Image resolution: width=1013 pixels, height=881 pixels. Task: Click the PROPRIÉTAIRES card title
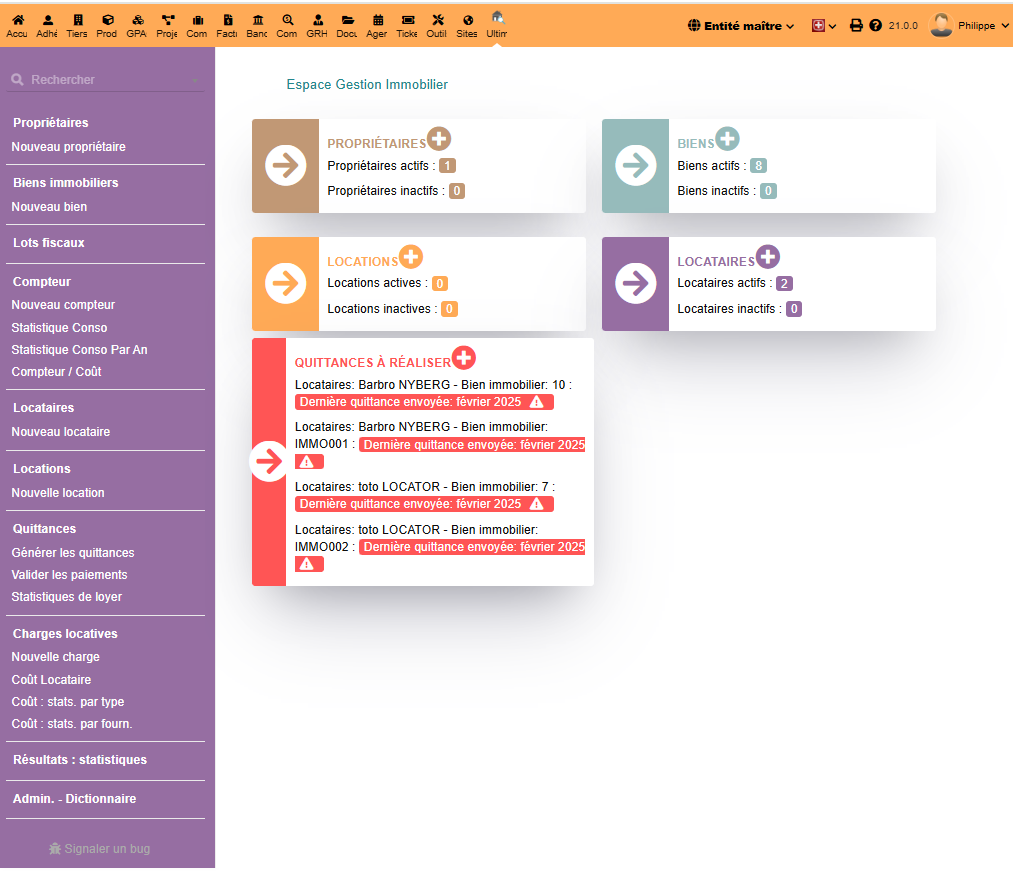pos(377,143)
